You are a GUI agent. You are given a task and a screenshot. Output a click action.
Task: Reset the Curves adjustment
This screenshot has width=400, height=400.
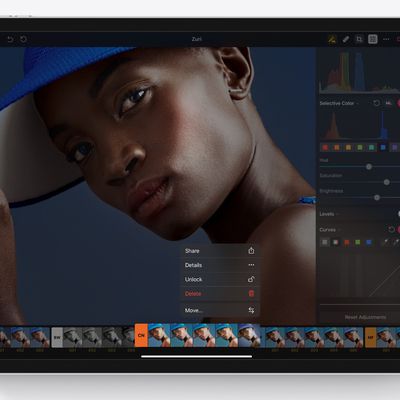click(x=391, y=229)
